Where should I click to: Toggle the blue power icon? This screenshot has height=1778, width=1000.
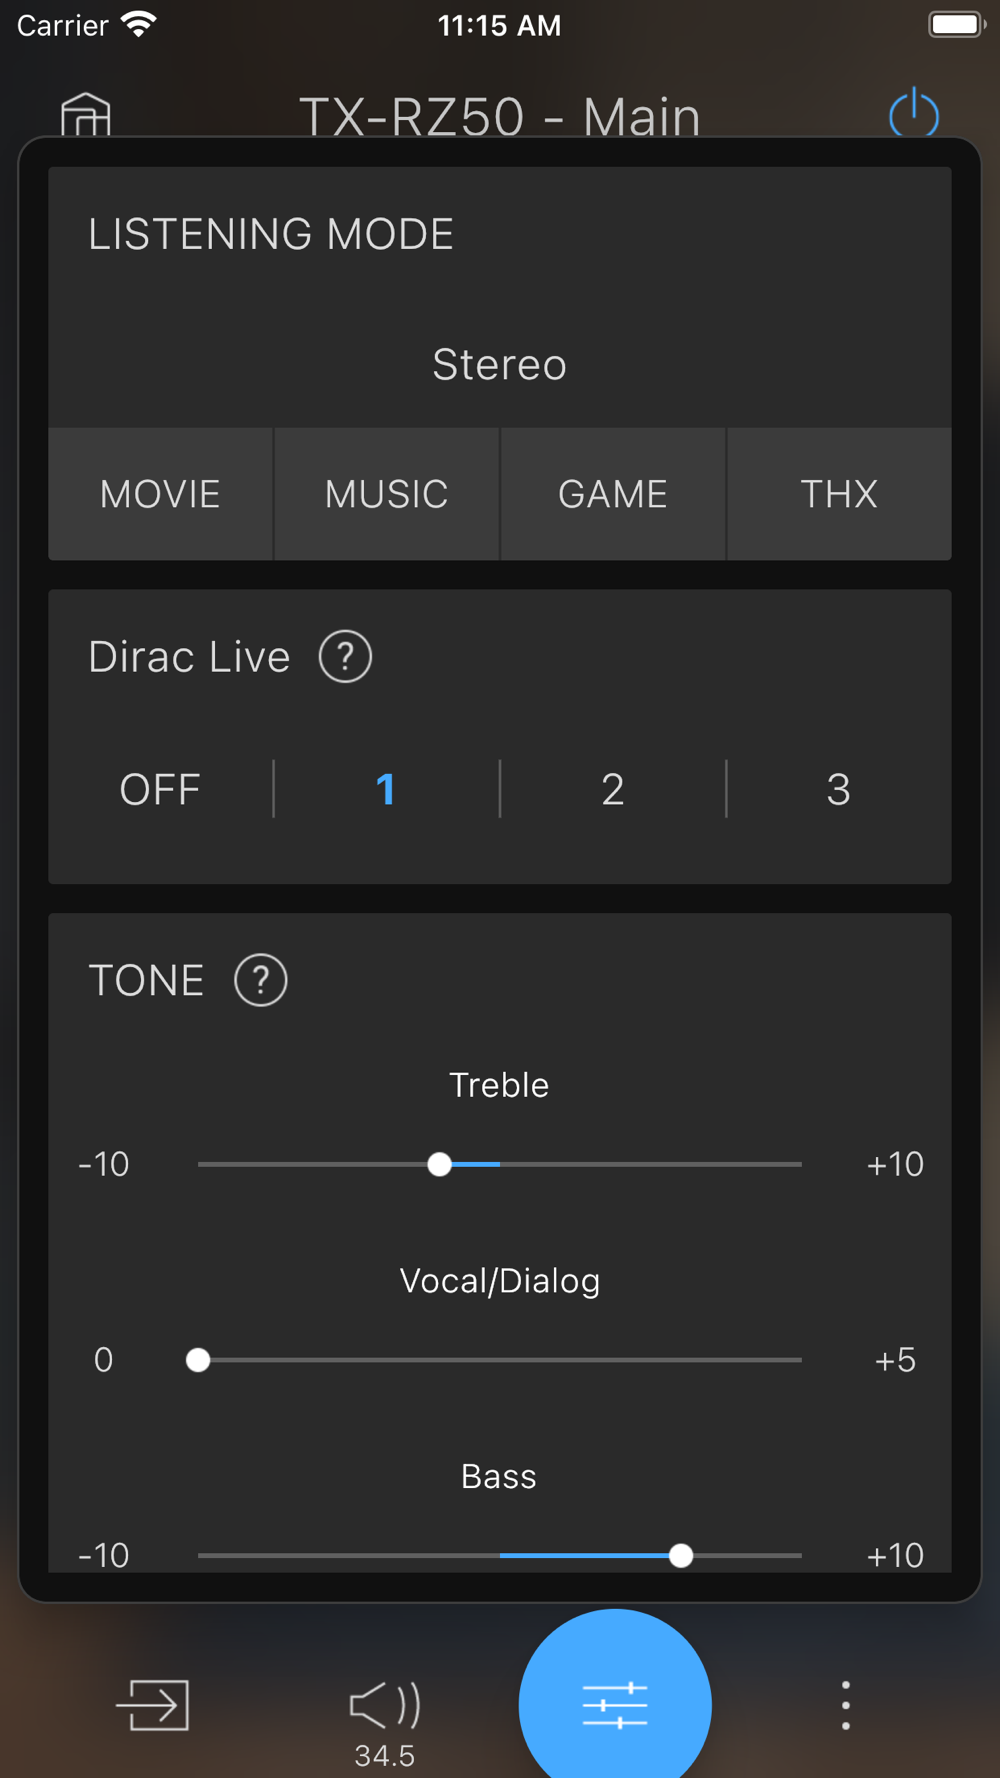pos(914,112)
